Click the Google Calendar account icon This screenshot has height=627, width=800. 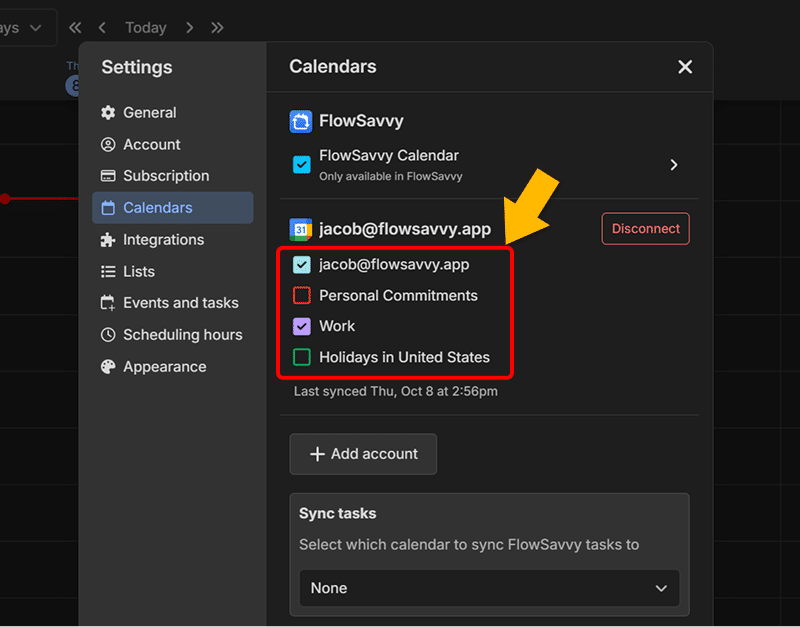tap(301, 230)
